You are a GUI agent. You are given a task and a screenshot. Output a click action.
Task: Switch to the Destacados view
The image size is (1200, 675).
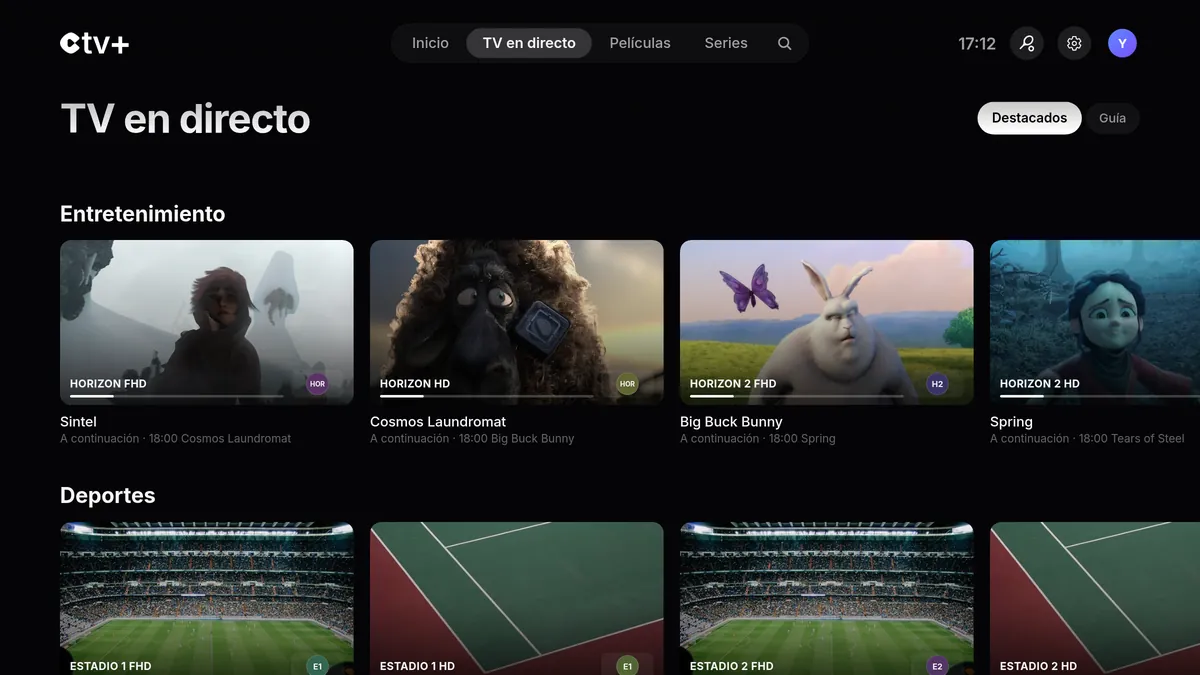[1029, 118]
